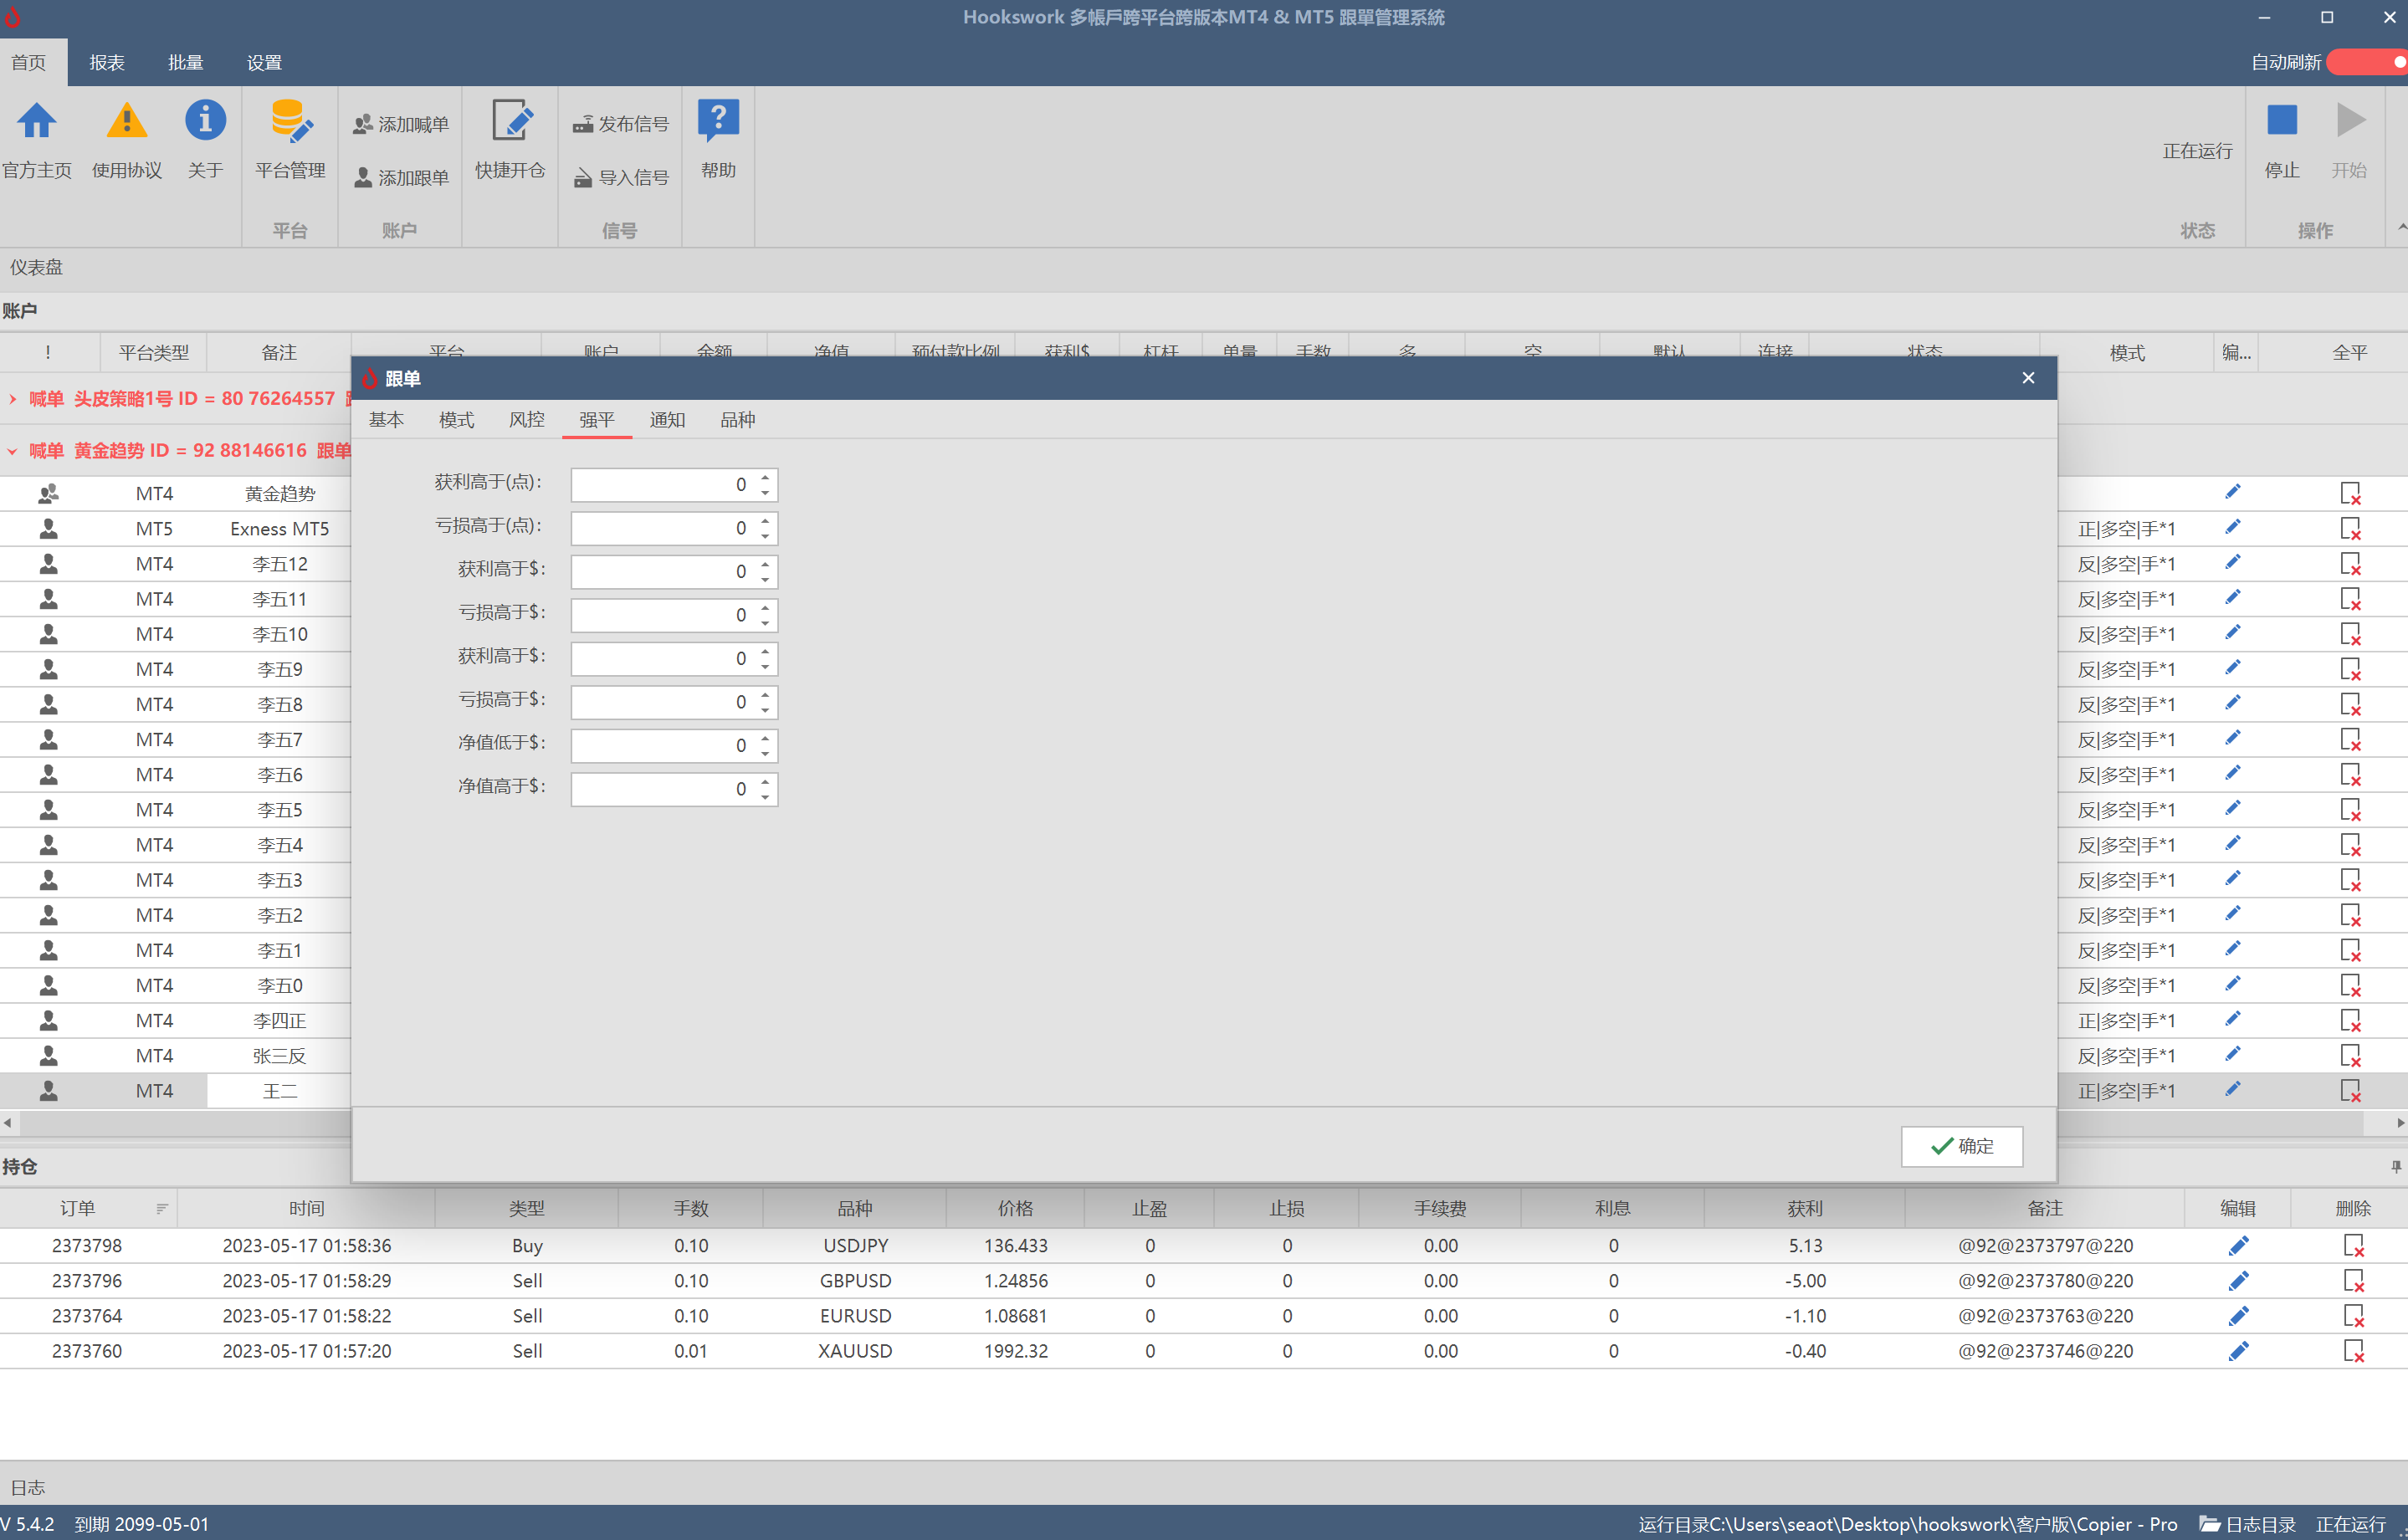Sort positions by 获利 column header

1805,1208
